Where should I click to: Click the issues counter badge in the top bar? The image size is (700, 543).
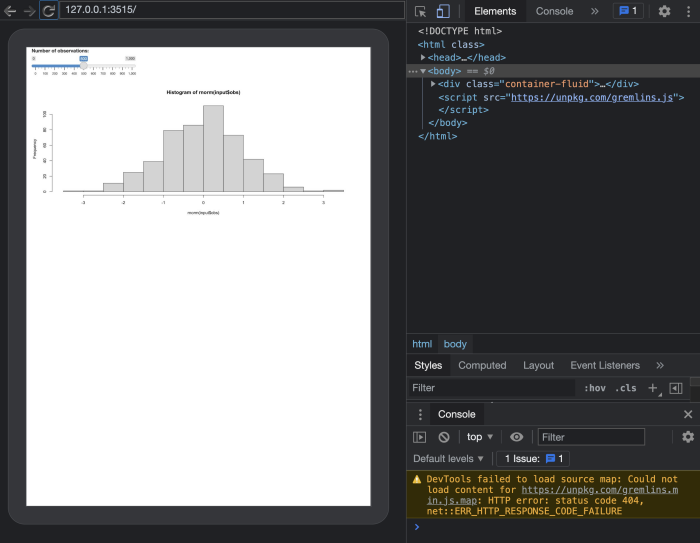(628, 11)
